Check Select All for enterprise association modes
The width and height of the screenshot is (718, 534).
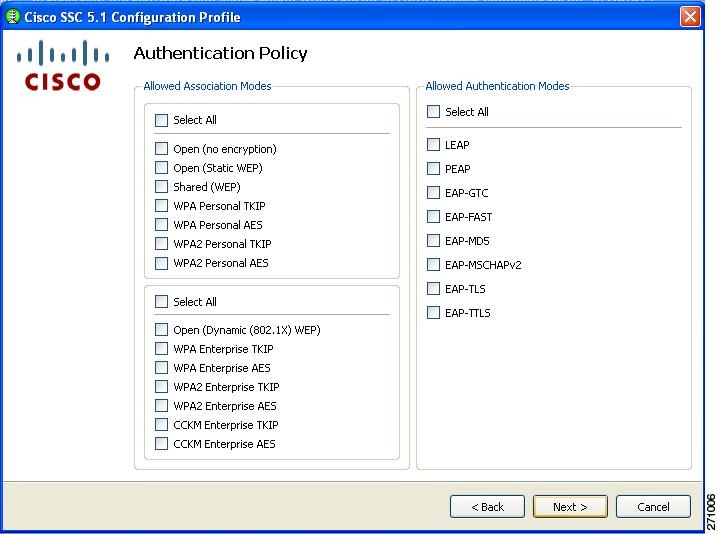pyautogui.click(x=161, y=302)
